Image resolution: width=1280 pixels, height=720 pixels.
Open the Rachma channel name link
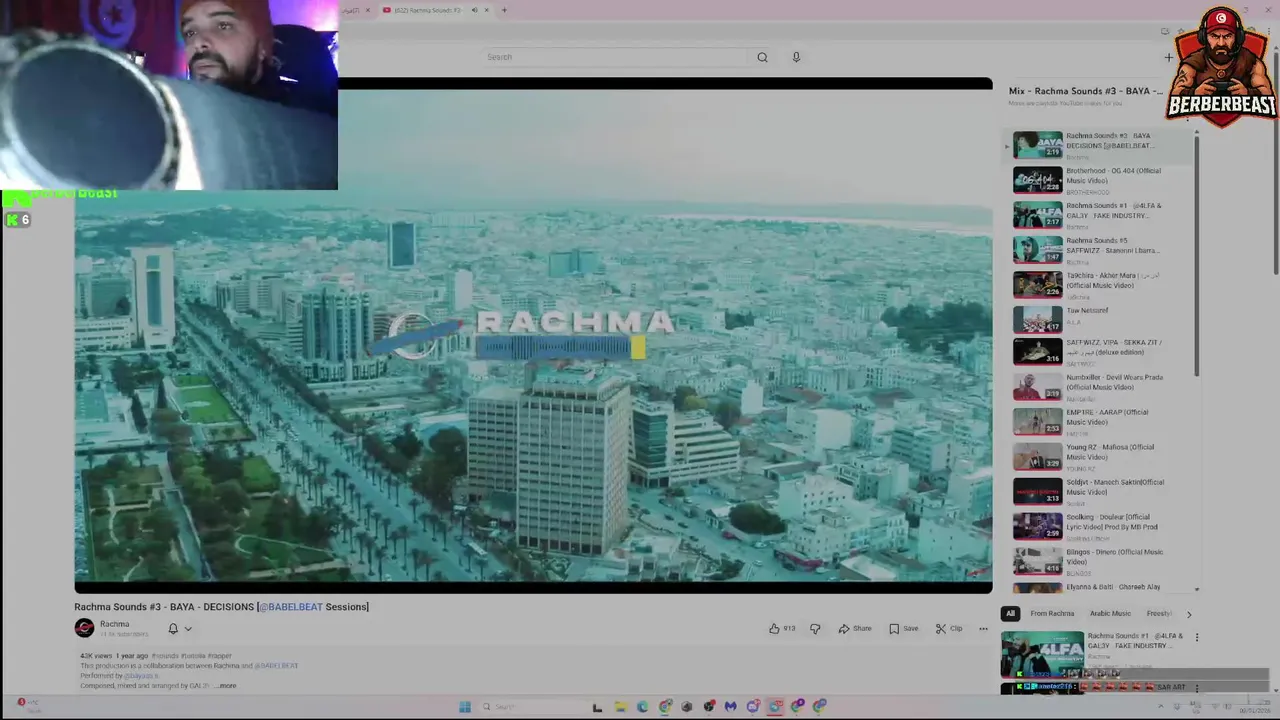(x=114, y=624)
